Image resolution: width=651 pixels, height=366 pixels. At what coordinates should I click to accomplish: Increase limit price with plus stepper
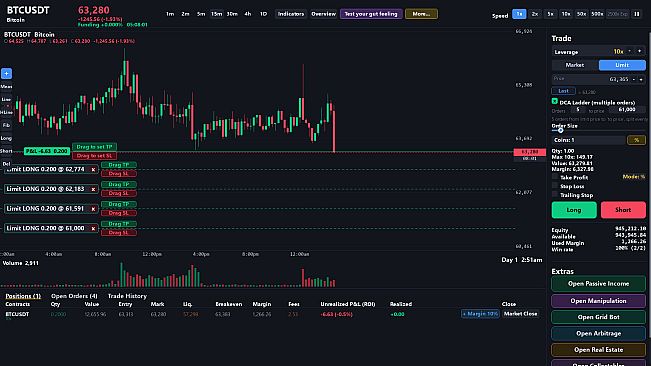point(641,79)
